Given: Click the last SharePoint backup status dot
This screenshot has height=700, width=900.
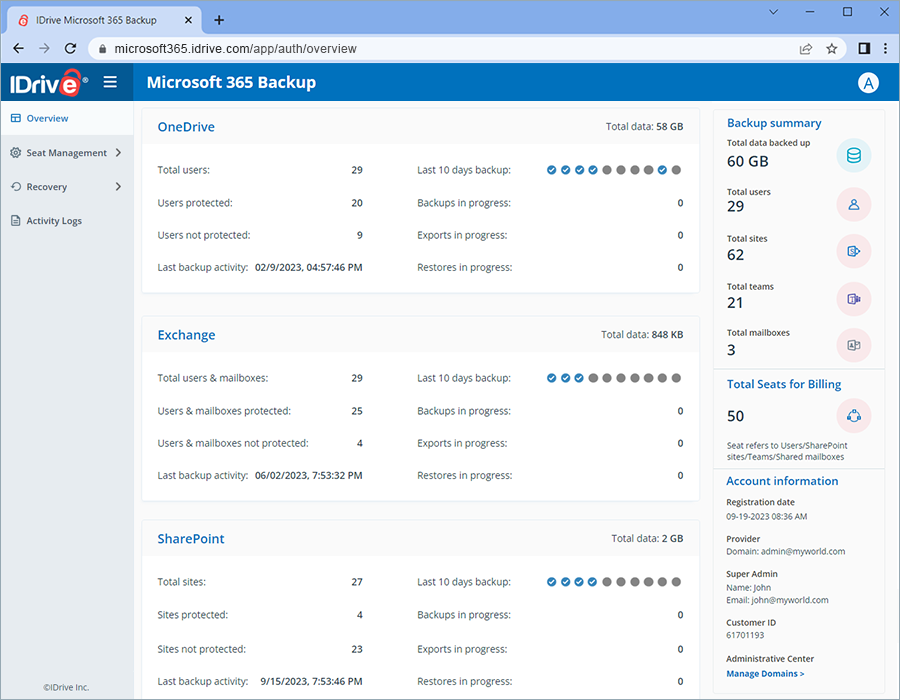Looking at the screenshot, I should (x=676, y=582).
